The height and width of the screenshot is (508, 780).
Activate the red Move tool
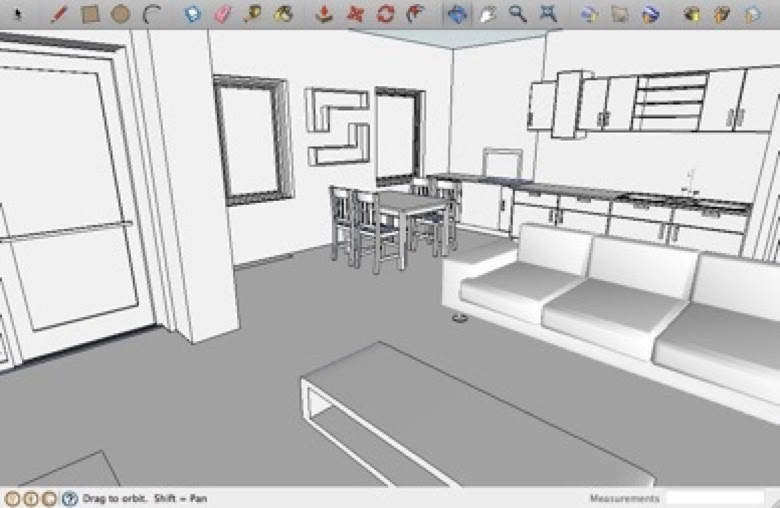[x=355, y=14]
